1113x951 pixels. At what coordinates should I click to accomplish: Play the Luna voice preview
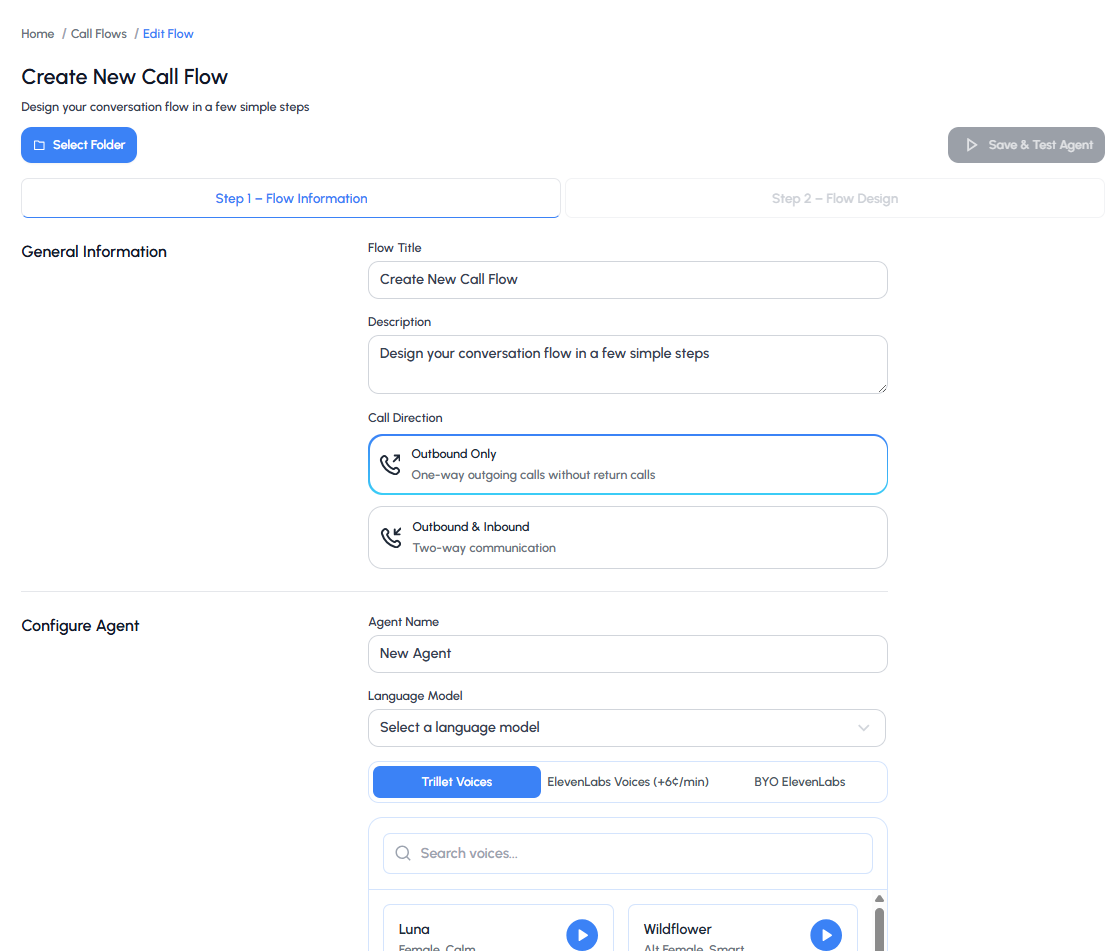pyautogui.click(x=581, y=935)
